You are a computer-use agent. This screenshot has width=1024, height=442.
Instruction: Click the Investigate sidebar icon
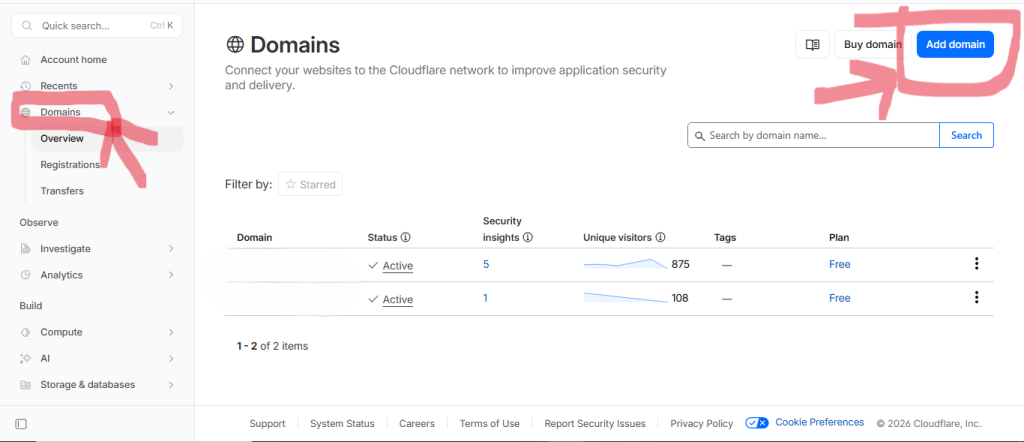pos(25,249)
